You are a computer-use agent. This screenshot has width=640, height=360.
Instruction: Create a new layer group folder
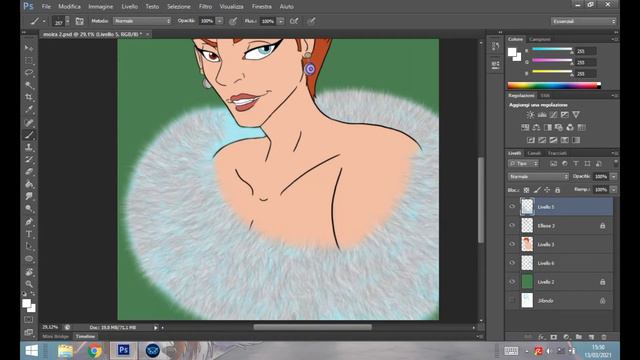(x=579, y=337)
